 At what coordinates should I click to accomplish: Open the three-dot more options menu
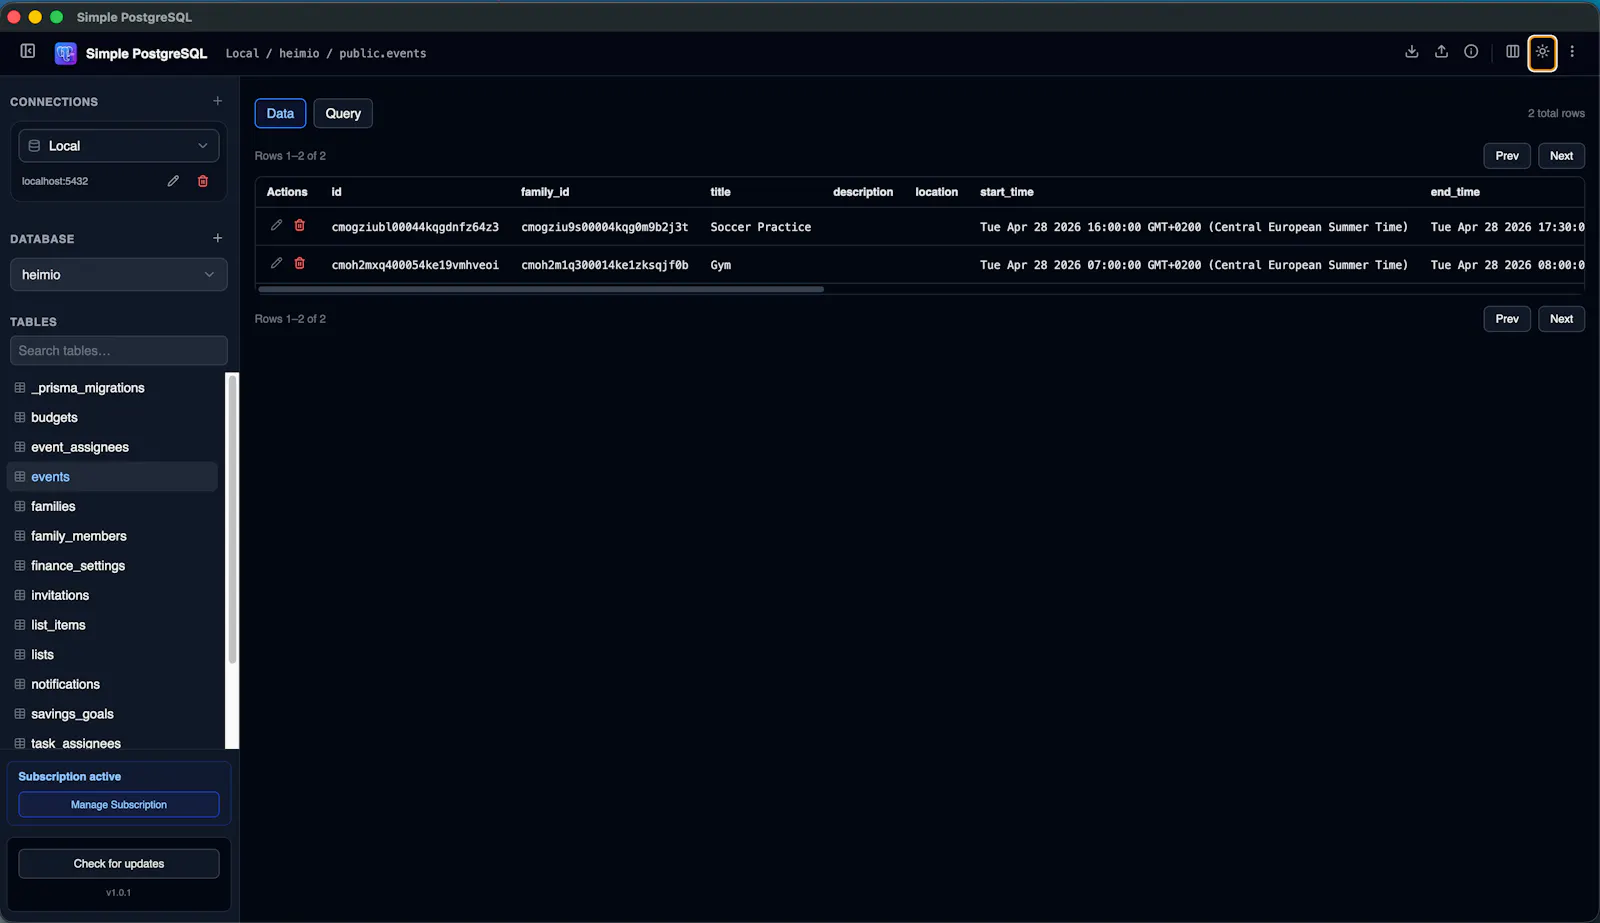point(1572,52)
